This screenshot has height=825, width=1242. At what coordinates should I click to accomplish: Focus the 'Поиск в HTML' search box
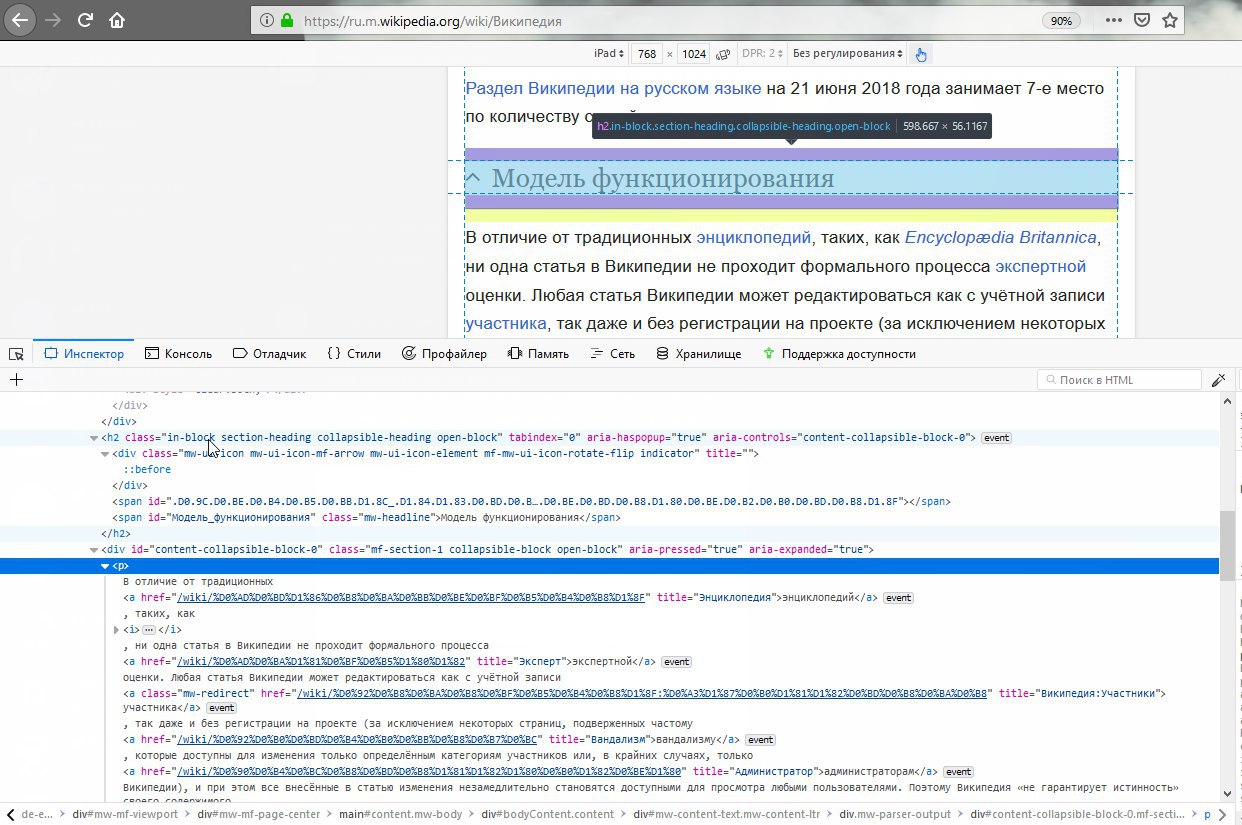click(x=1119, y=380)
